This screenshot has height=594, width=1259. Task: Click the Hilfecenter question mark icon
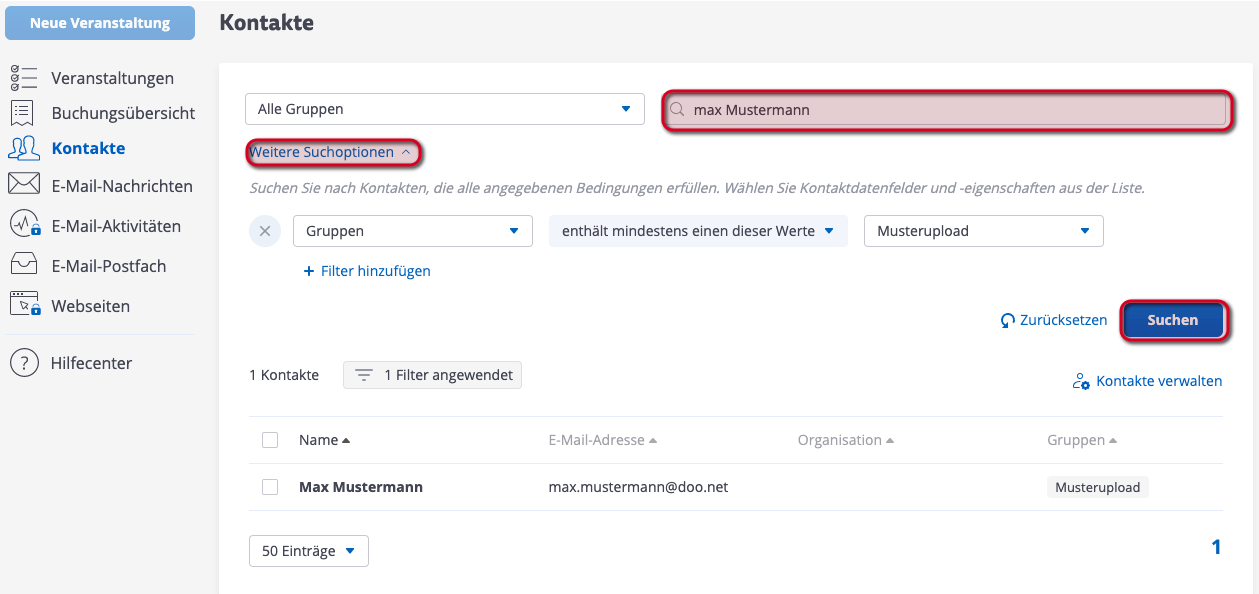24,363
